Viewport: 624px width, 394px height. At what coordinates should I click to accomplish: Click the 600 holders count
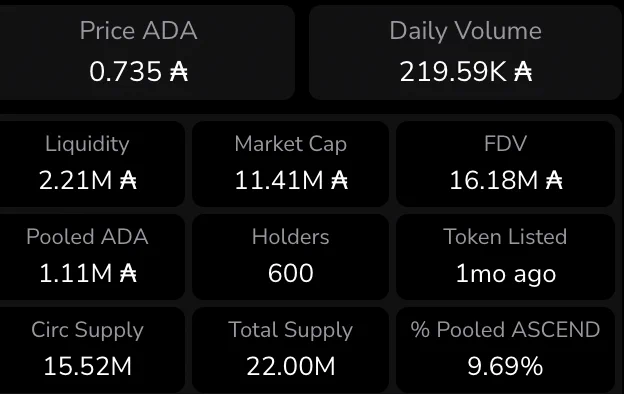click(291, 273)
